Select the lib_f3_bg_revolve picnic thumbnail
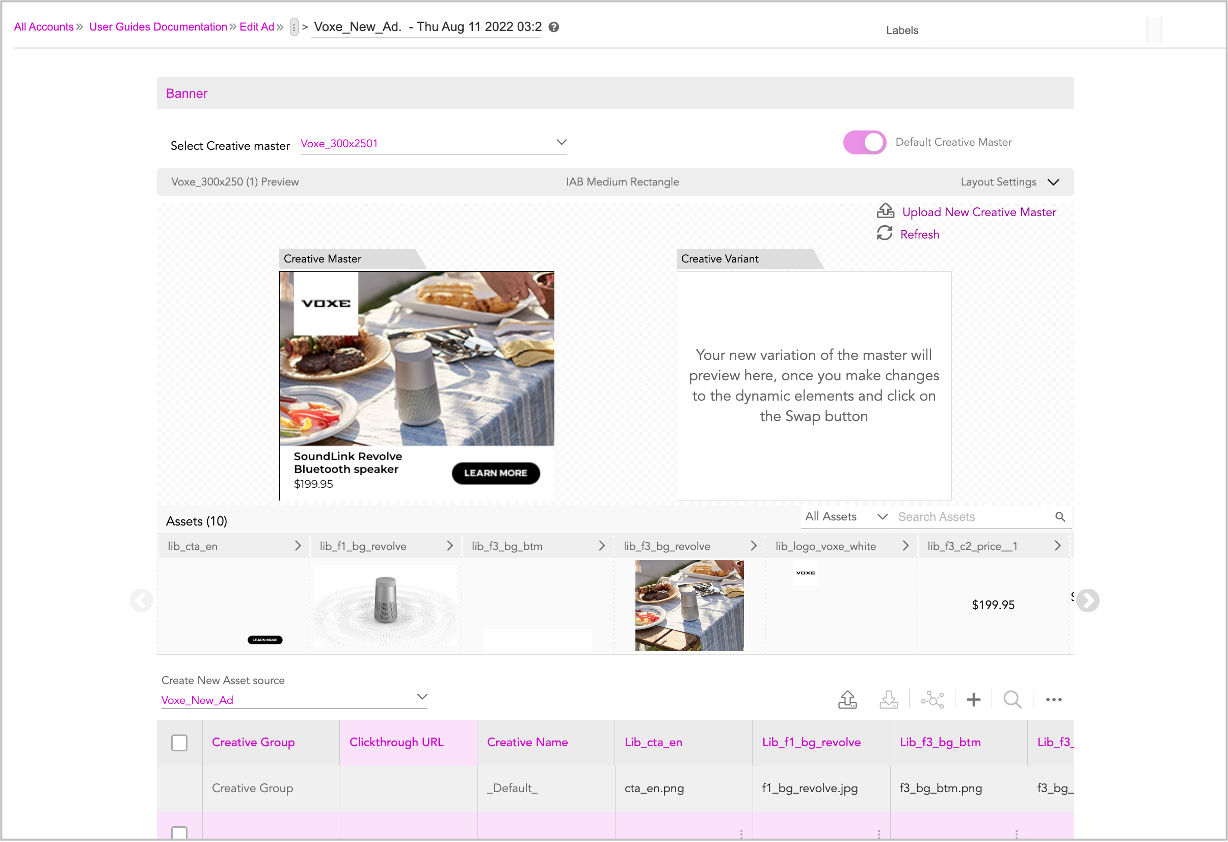Viewport: 1228px width, 842px height. point(689,606)
